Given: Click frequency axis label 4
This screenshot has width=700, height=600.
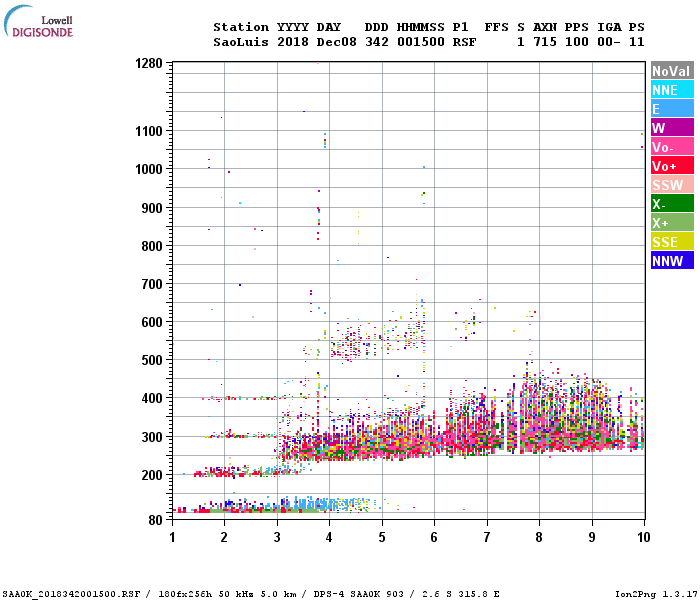Looking at the screenshot, I should tap(329, 537).
